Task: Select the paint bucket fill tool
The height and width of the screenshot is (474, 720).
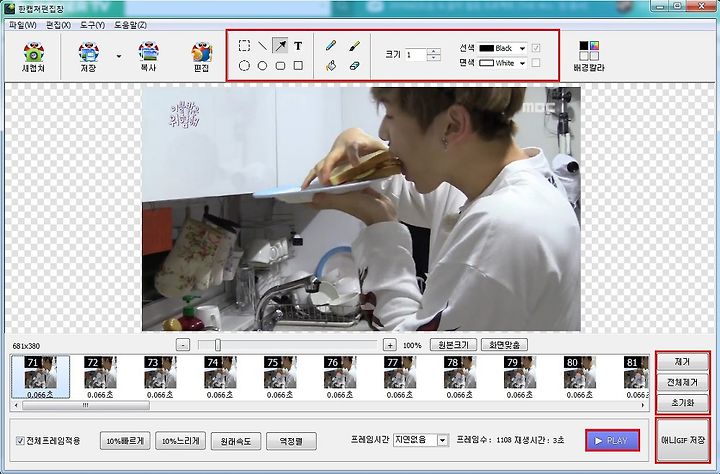Action: pyautogui.click(x=331, y=66)
